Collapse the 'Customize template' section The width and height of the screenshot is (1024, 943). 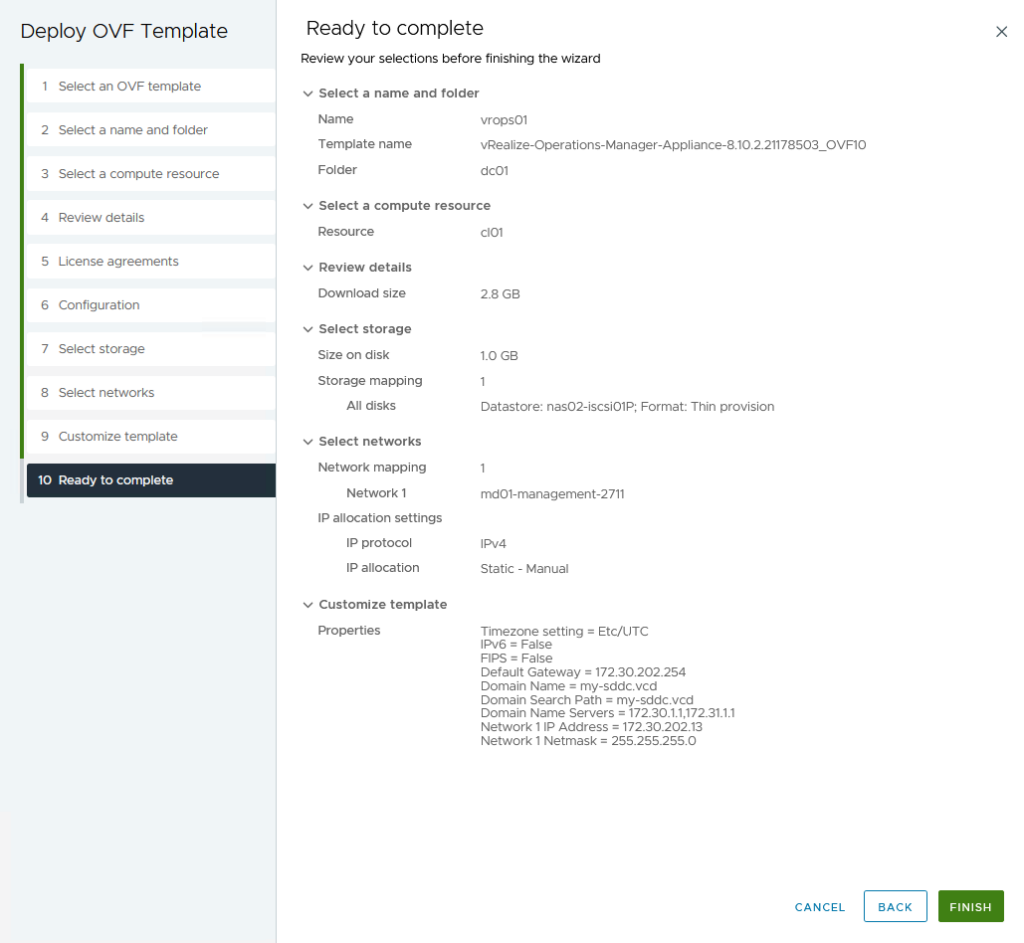point(308,605)
